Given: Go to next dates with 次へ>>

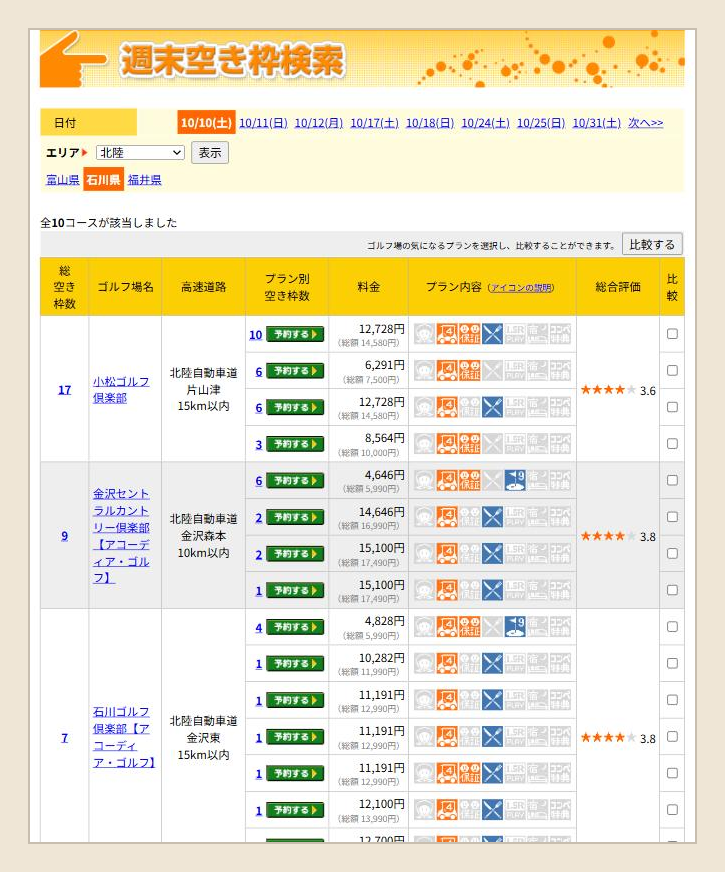Looking at the screenshot, I should 645,123.
